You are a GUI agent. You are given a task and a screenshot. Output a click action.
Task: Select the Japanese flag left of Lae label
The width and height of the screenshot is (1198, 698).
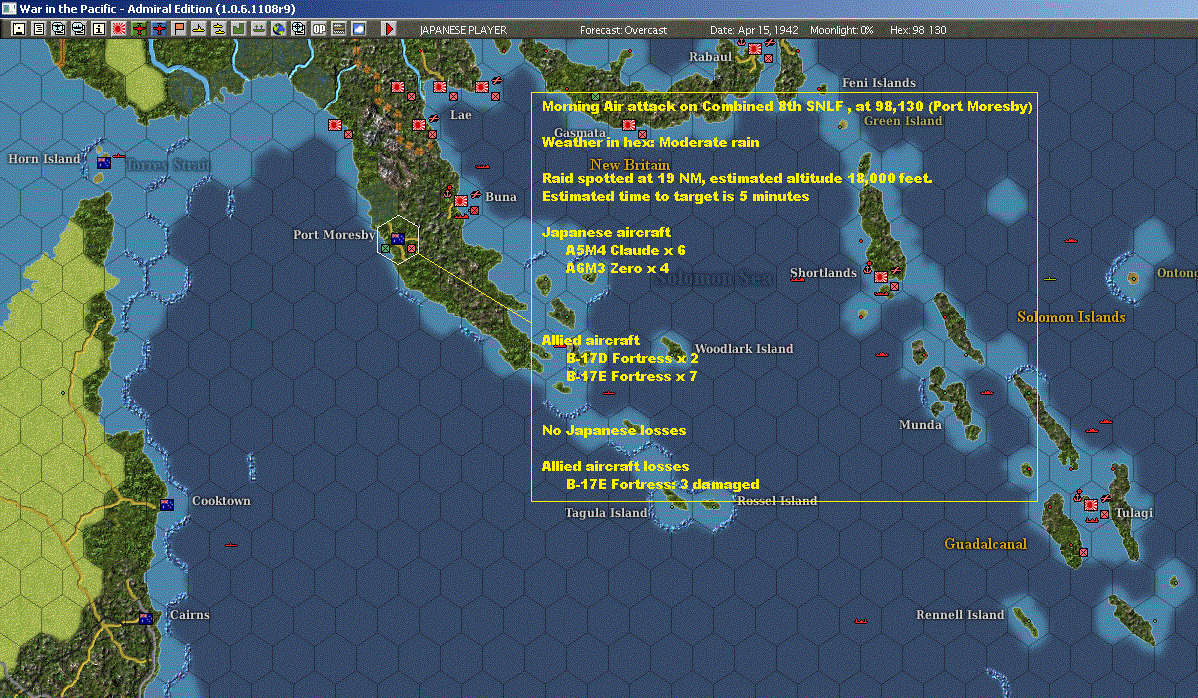click(419, 124)
